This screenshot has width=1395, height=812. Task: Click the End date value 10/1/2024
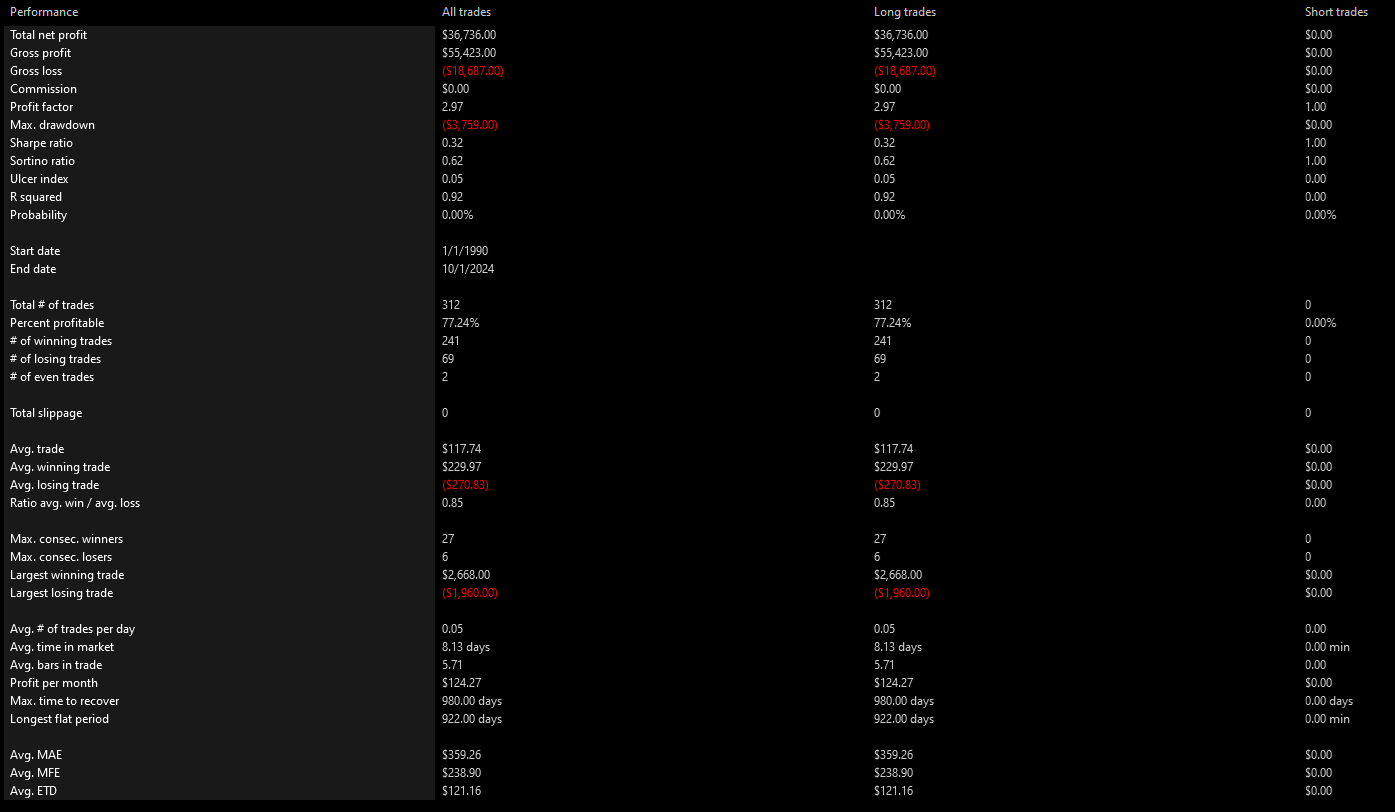tap(469, 269)
